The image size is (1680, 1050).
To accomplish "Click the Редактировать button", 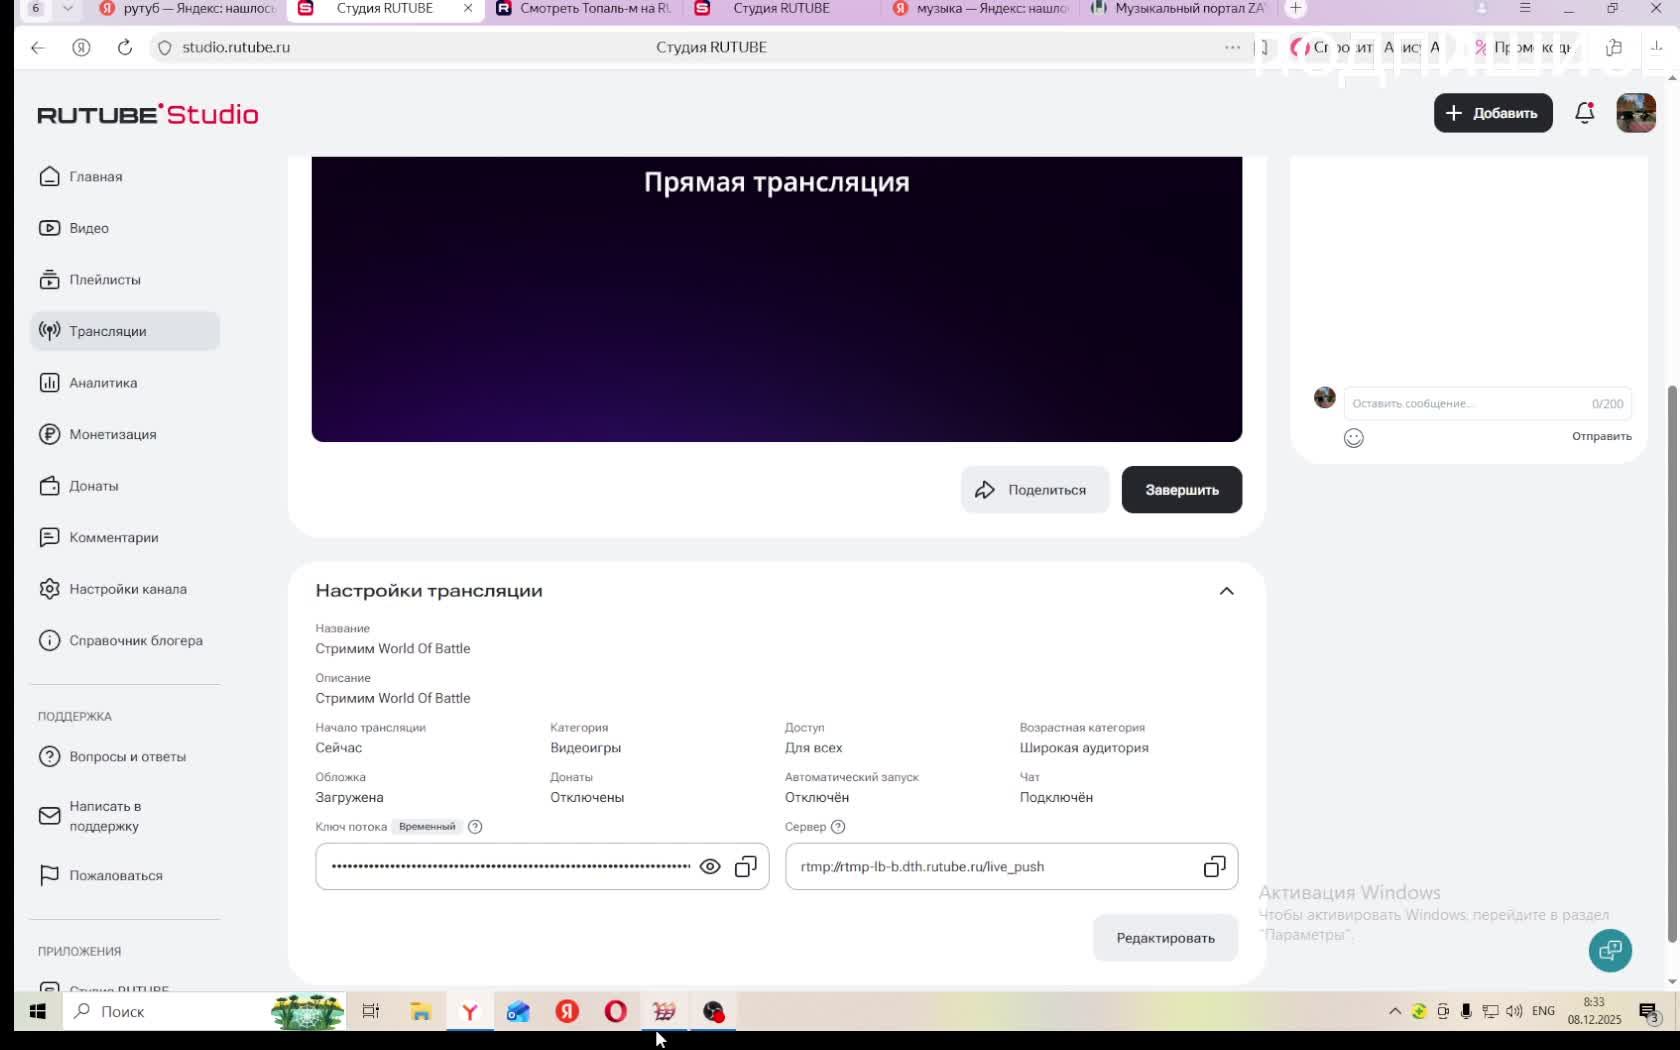I will [1165, 938].
